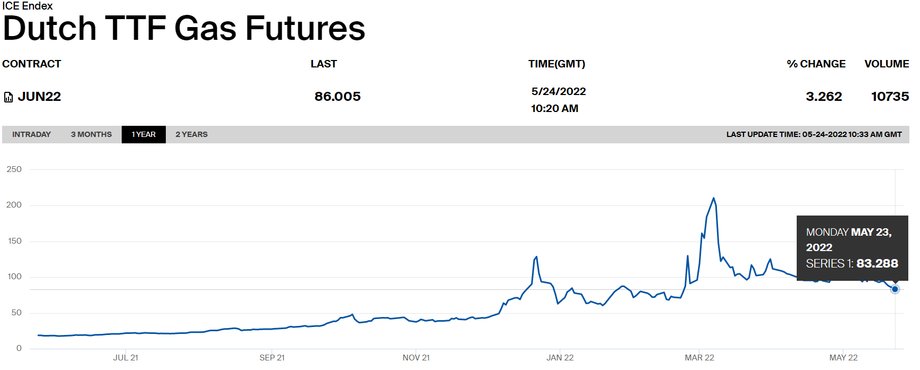The image size is (920, 370).
Task: Click the VOLUME column header
Action: pos(887,64)
